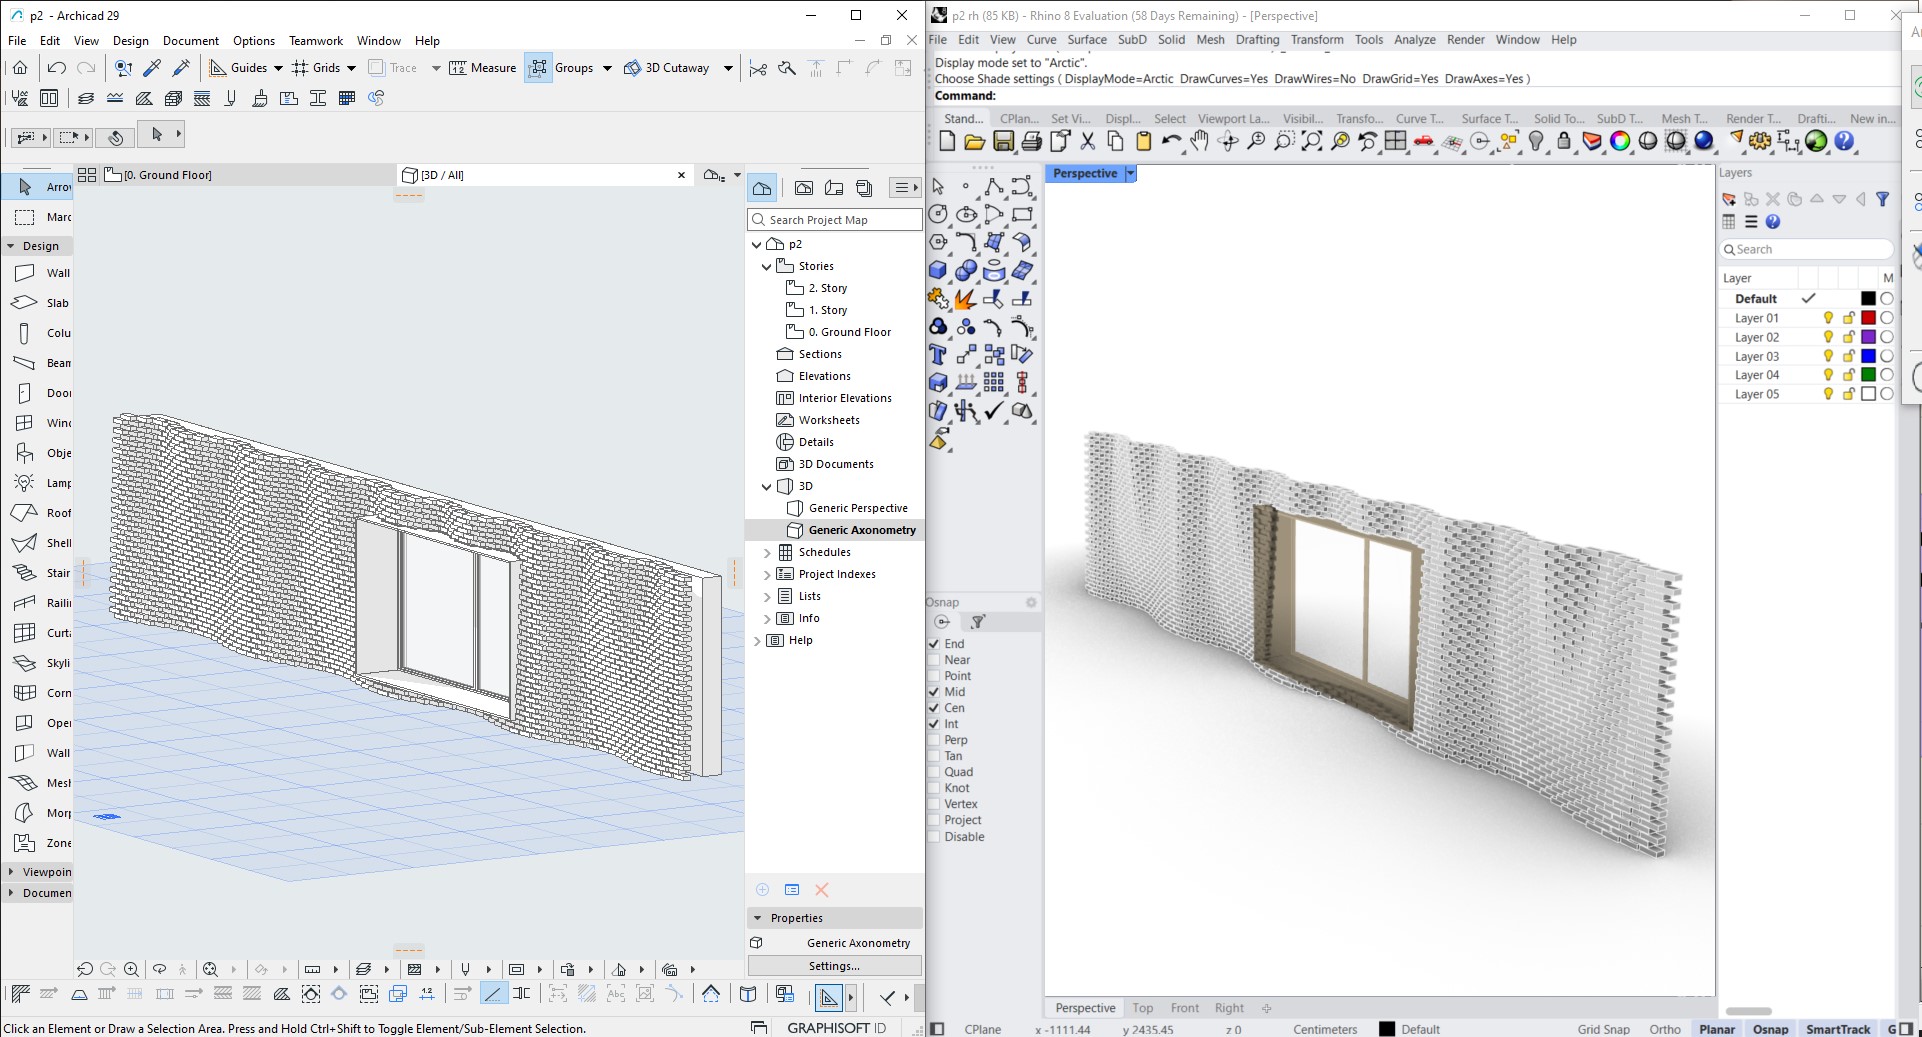Click the red color swatch of Layer 01
The width and height of the screenshot is (1922, 1037).
[1867, 318]
